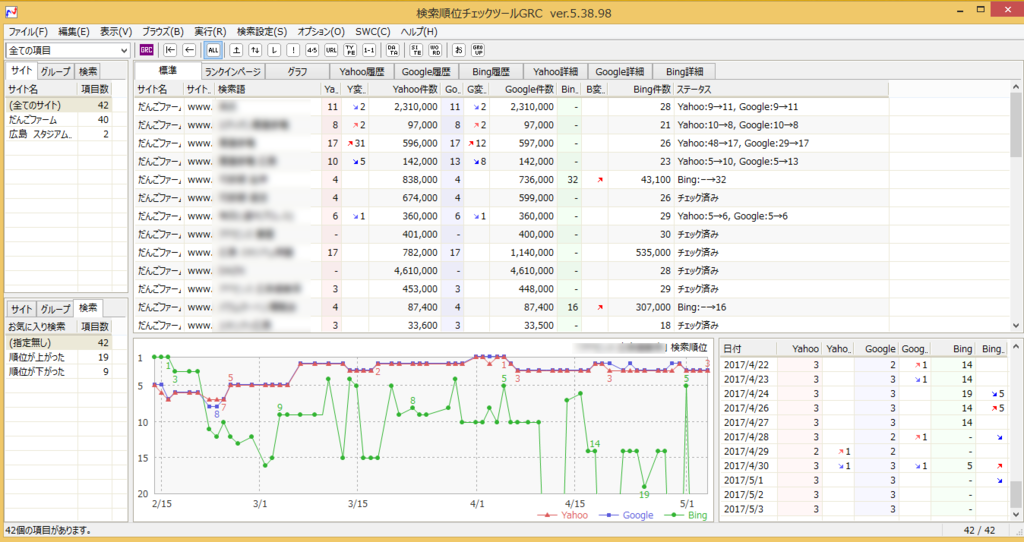This screenshot has width=1024, height=542.
Task: Click the purple GRC toolbar icon
Action: click(146, 50)
